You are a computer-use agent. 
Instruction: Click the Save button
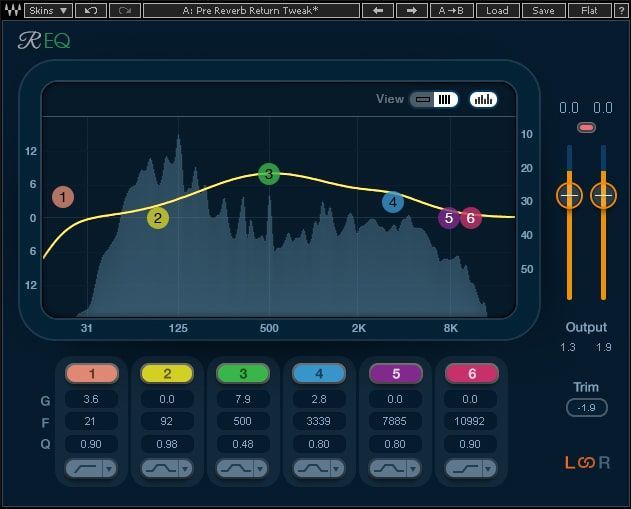tap(543, 10)
